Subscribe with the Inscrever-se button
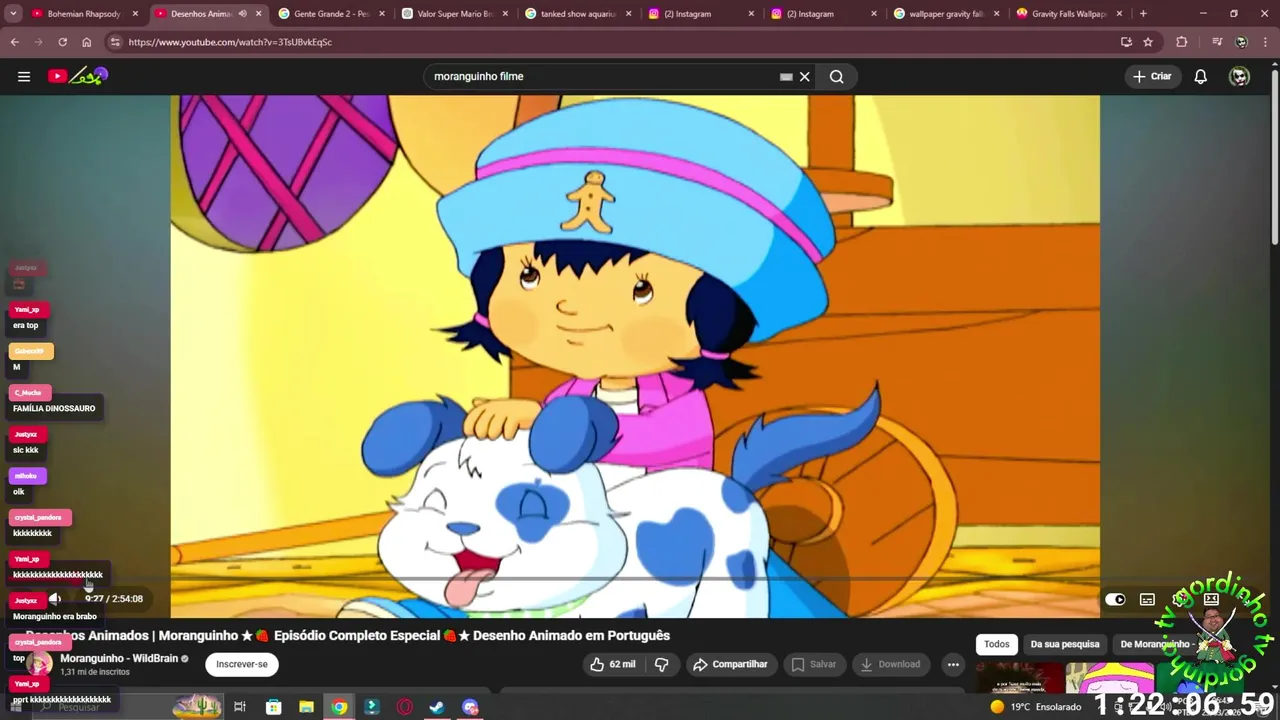The image size is (1280, 720). pyautogui.click(x=242, y=664)
